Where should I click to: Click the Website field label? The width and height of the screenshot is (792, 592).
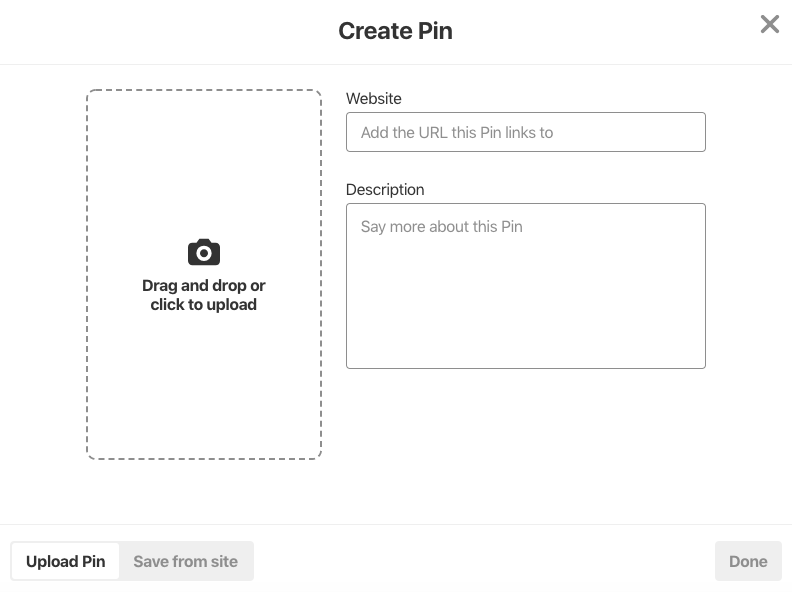pos(373,98)
